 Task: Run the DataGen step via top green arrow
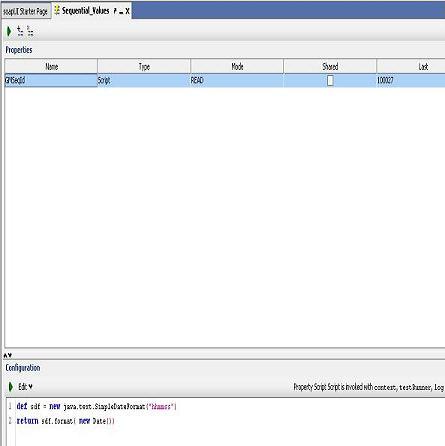coord(9,31)
